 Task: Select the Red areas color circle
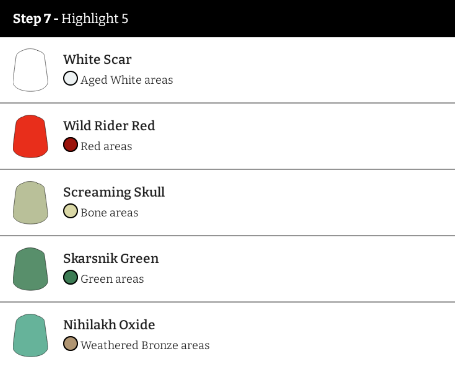[x=70, y=145]
